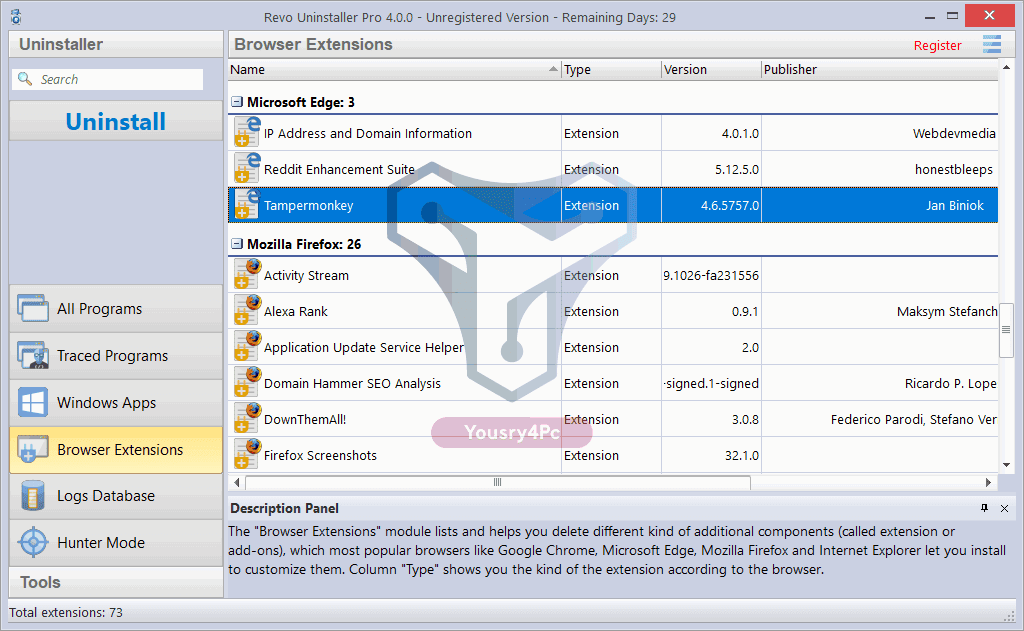Sort by the Publisher column header
Viewport: 1024px width, 631px height.
point(880,69)
